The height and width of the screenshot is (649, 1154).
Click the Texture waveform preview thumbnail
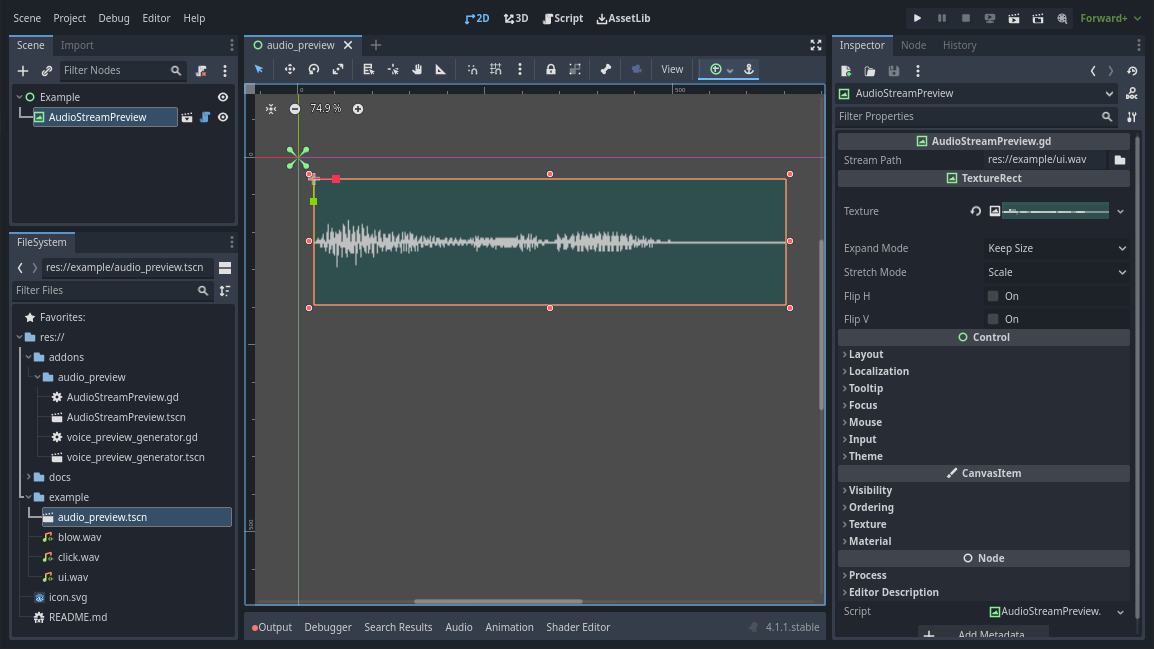[x=1055, y=211]
